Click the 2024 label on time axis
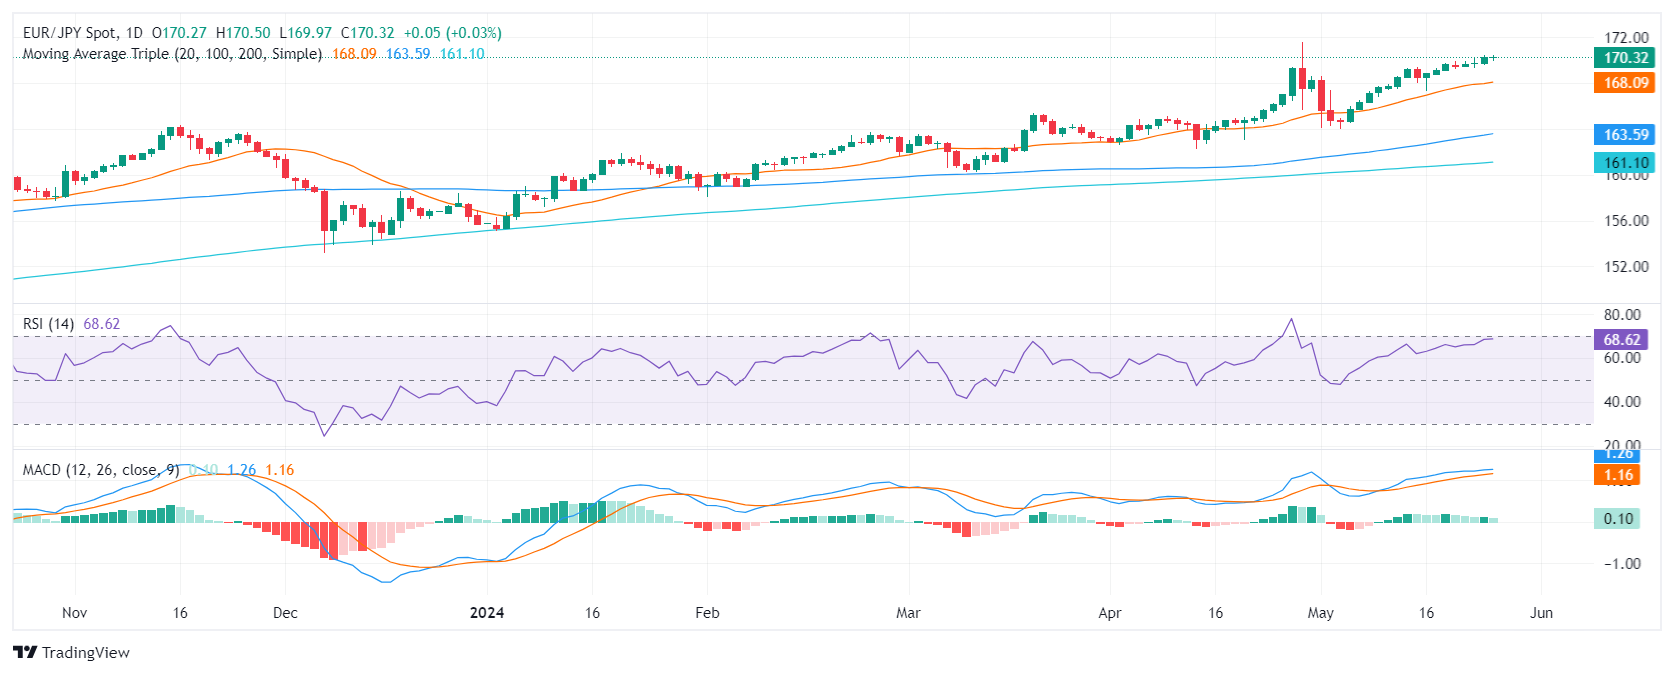Screen dimensions: 1674x674 point(487,613)
